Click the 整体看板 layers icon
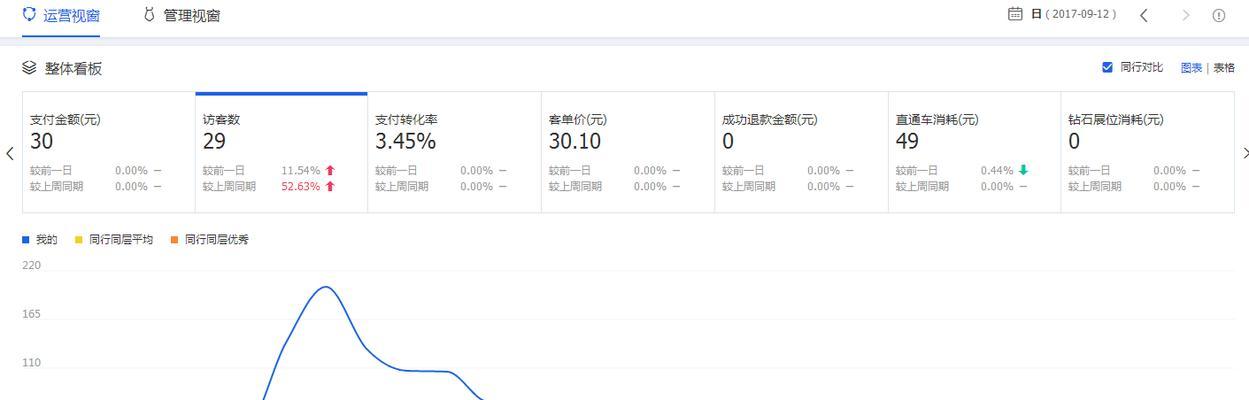Image resolution: width=1249 pixels, height=400 pixels. click(x=29, y=68)
